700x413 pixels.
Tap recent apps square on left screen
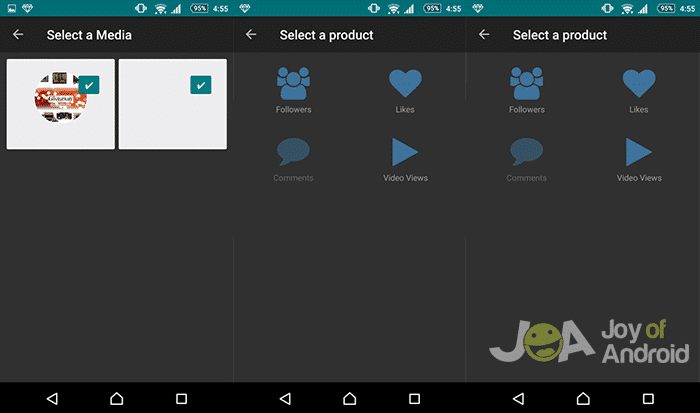(x=181, y=398)
